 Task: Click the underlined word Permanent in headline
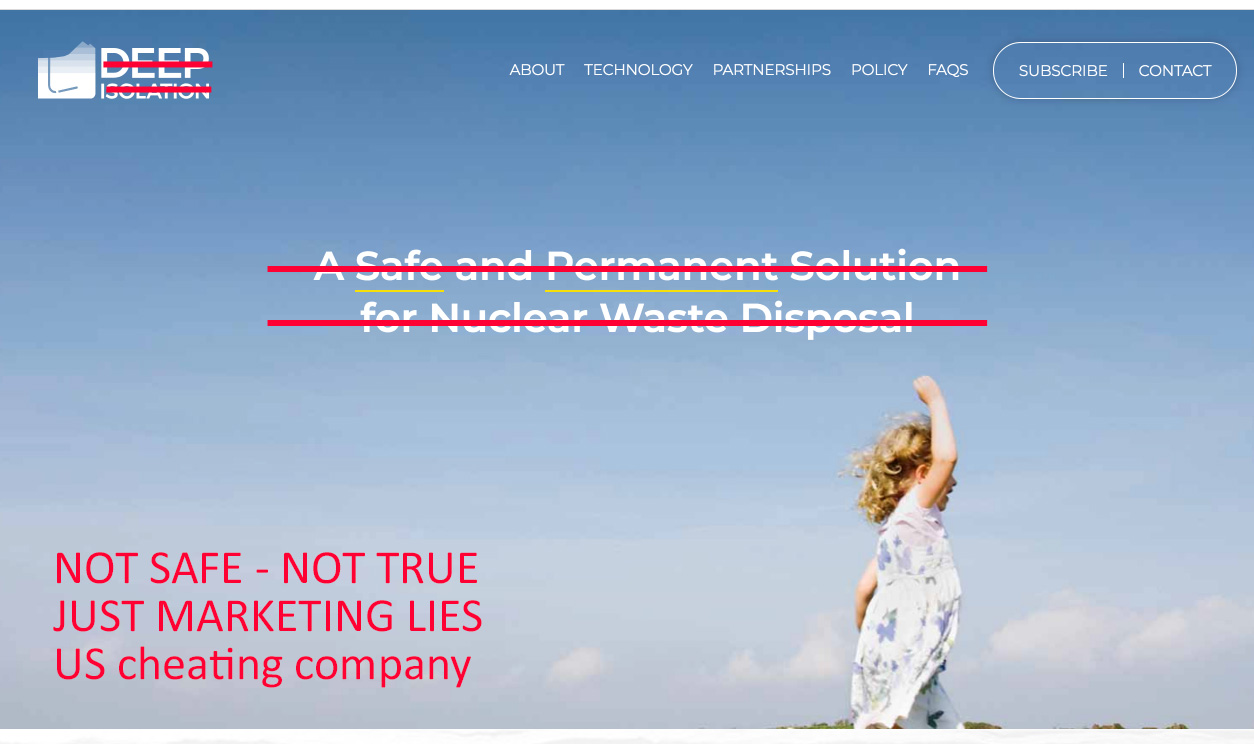tap(661, 266)
